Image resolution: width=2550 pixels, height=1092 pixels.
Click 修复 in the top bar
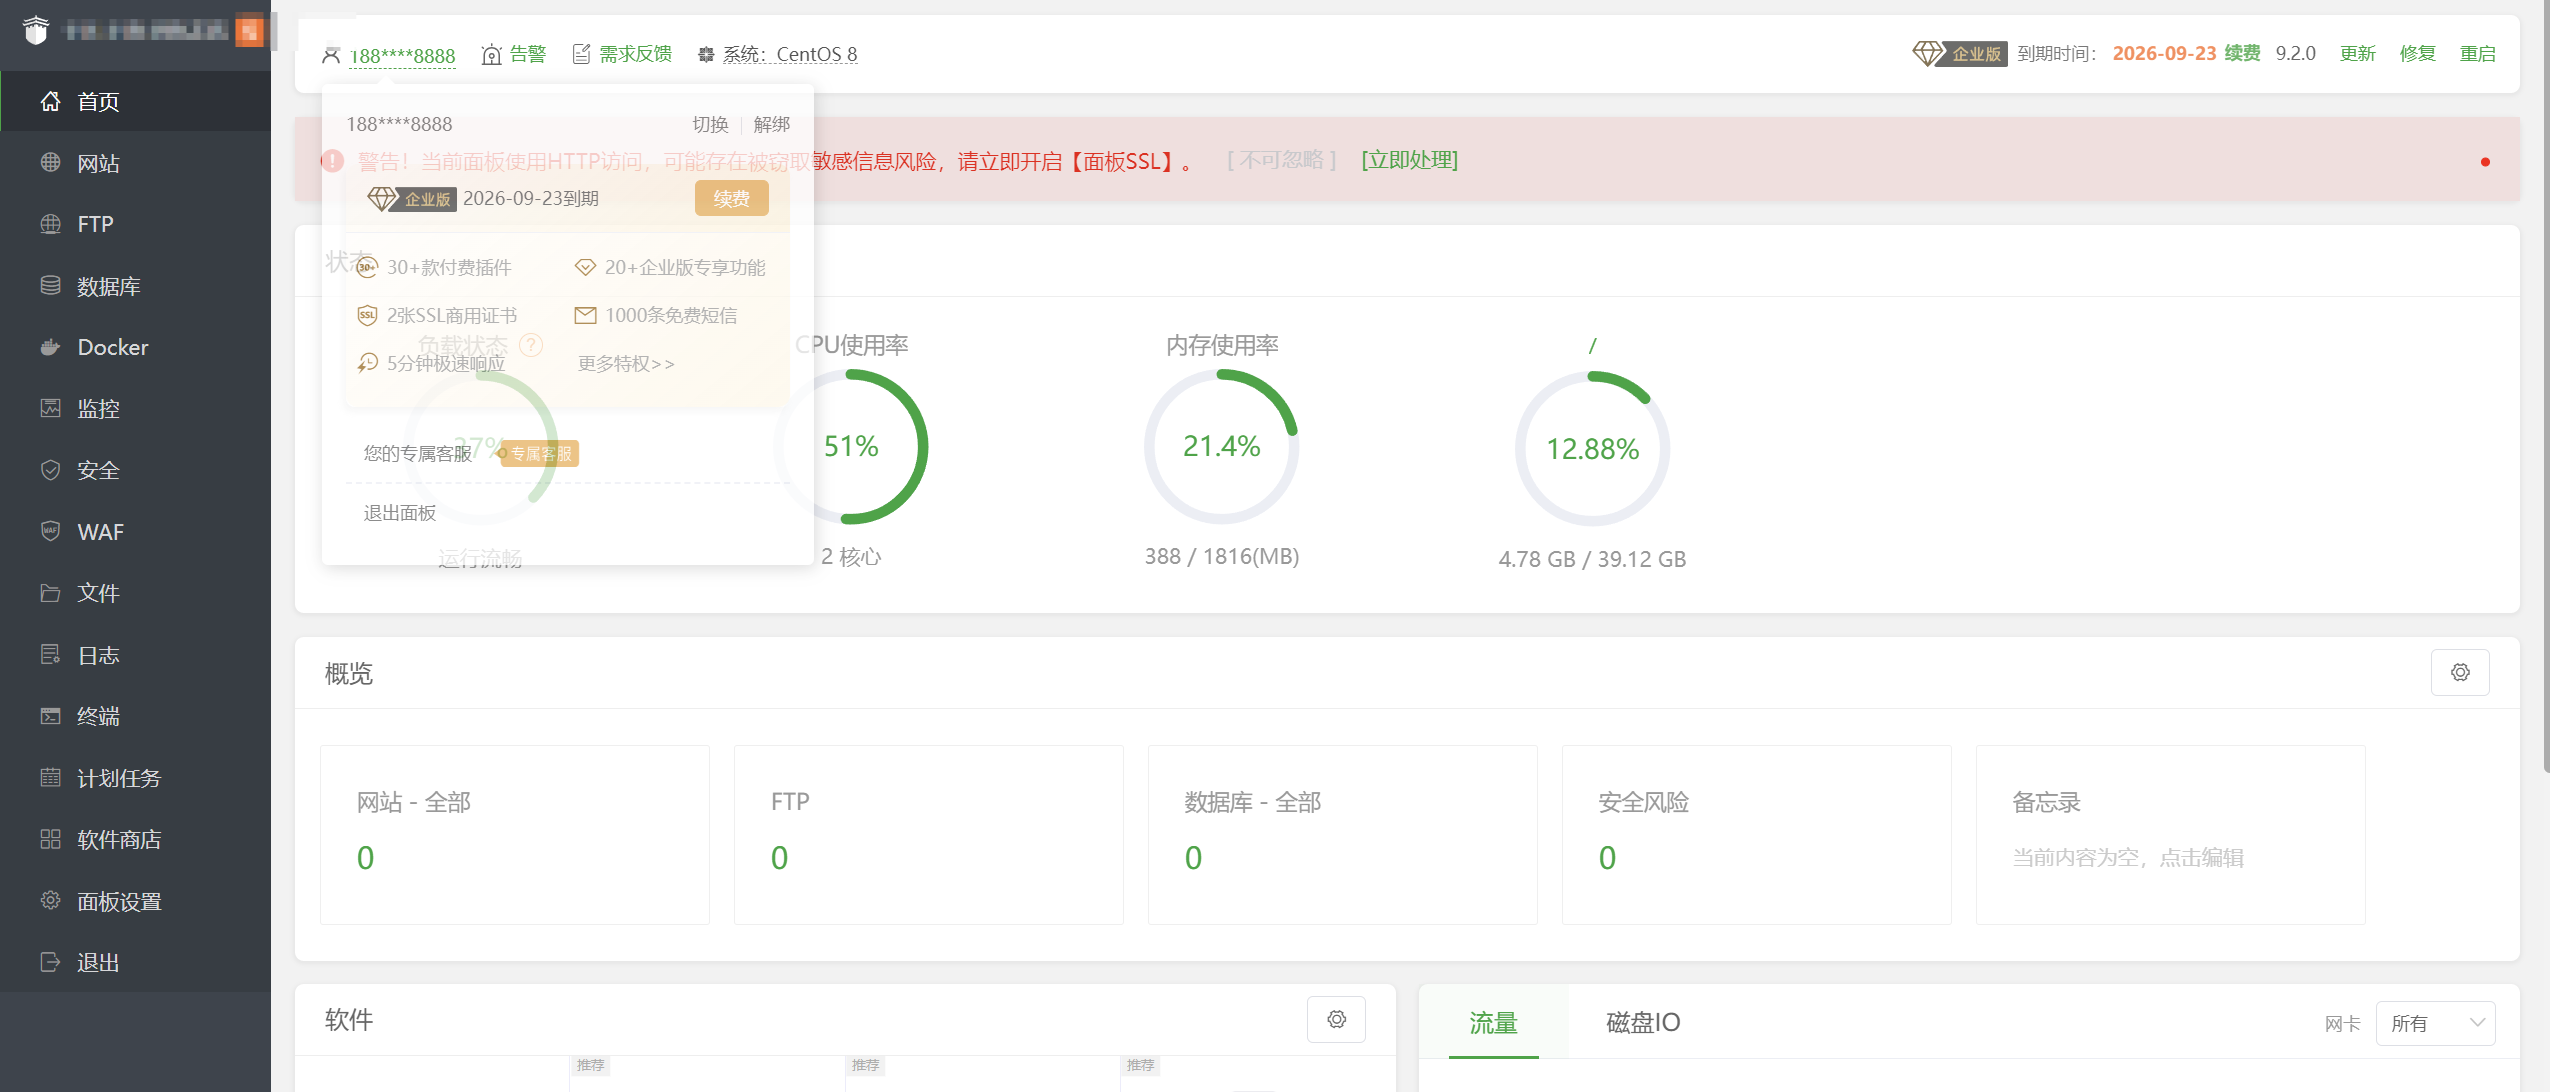2417,53
